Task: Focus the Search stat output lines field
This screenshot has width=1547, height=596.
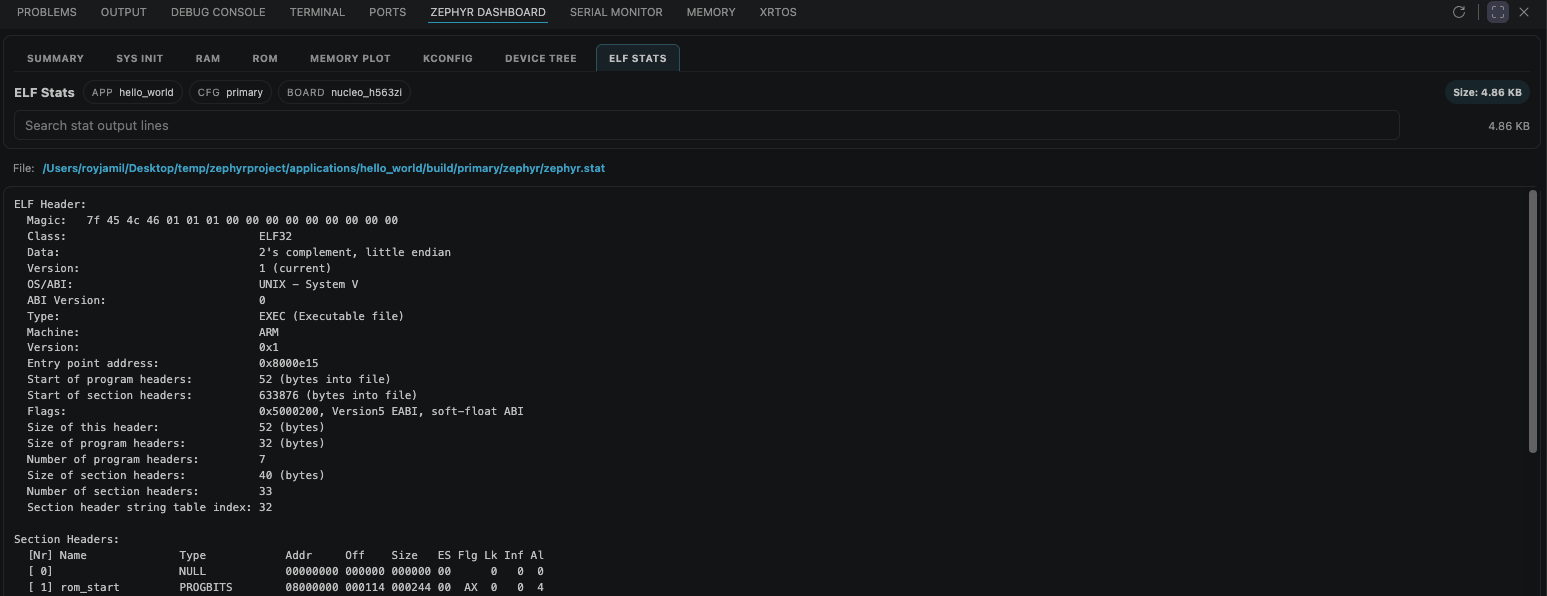Action: 706,125
